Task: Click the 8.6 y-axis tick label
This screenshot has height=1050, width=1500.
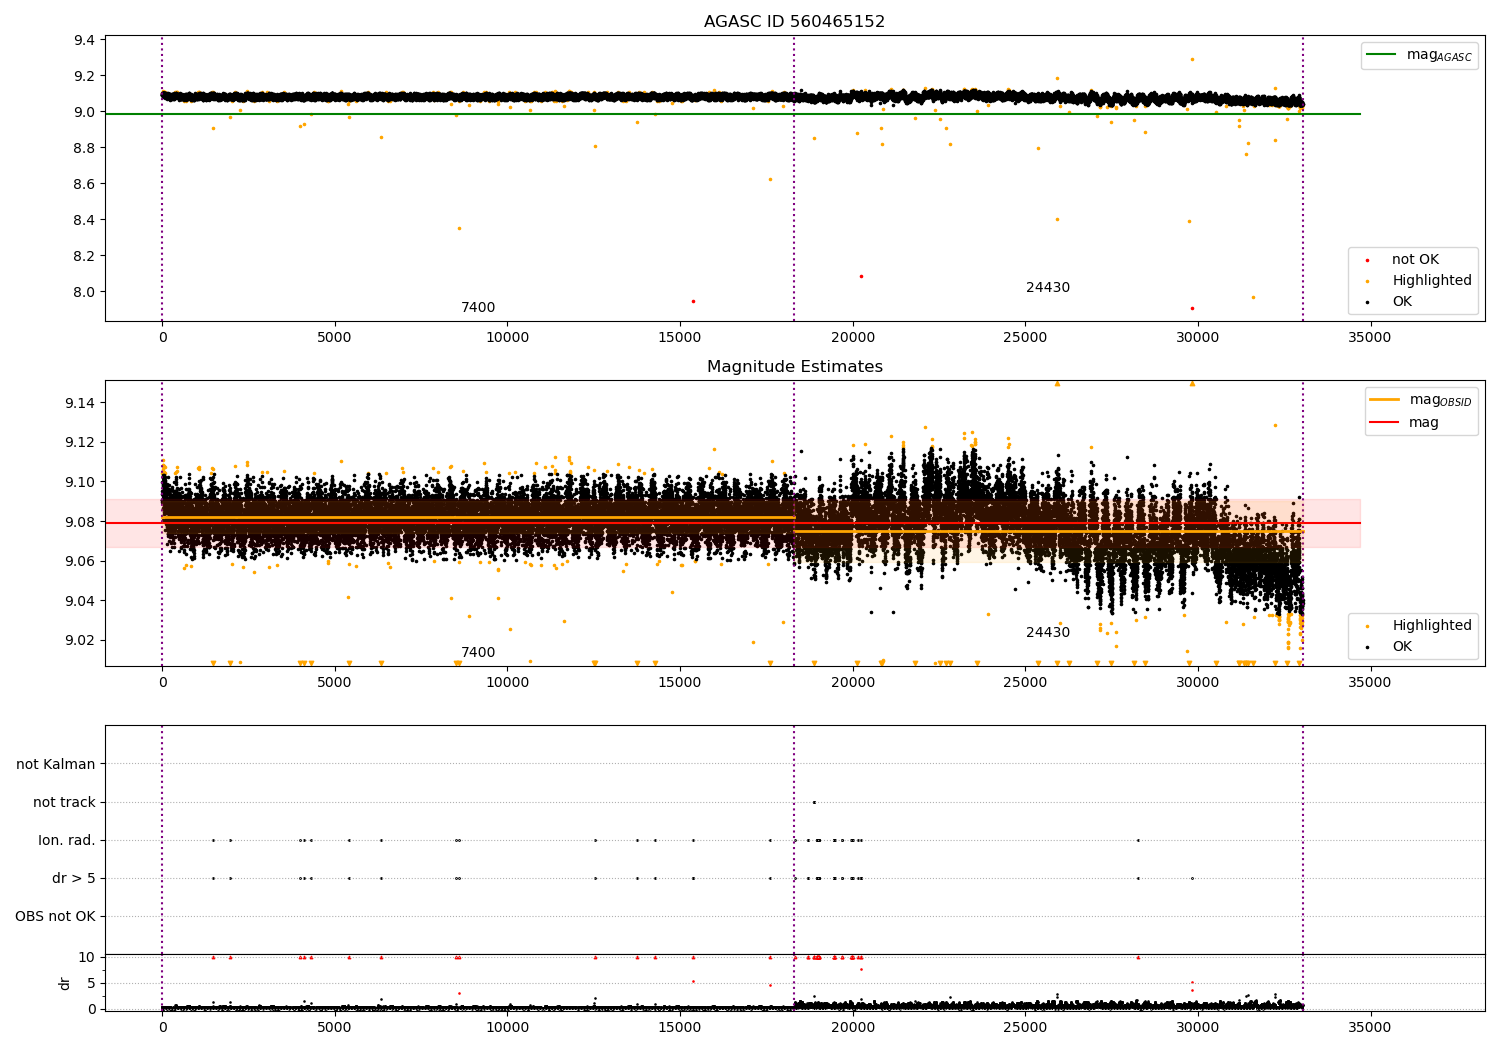Action: point(85,184)
